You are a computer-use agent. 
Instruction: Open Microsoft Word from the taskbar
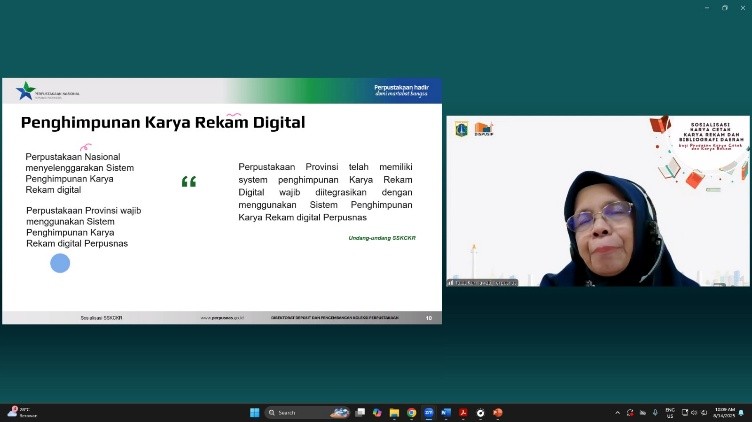446,412
